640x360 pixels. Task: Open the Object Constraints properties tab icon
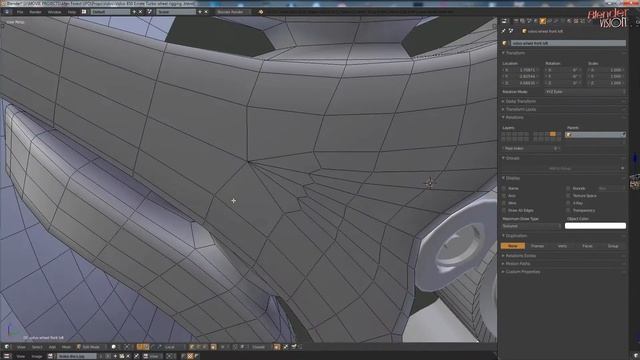click(x=549, y=21)
